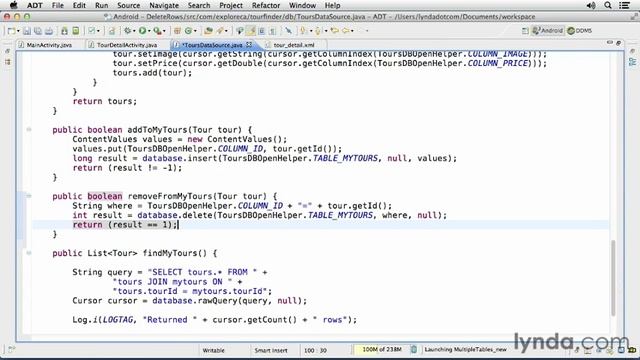Image resolution: width=640 pixels, height=360 pixels.
Task: Open the Android Virtual Device Manager icon
Action: 76,31
